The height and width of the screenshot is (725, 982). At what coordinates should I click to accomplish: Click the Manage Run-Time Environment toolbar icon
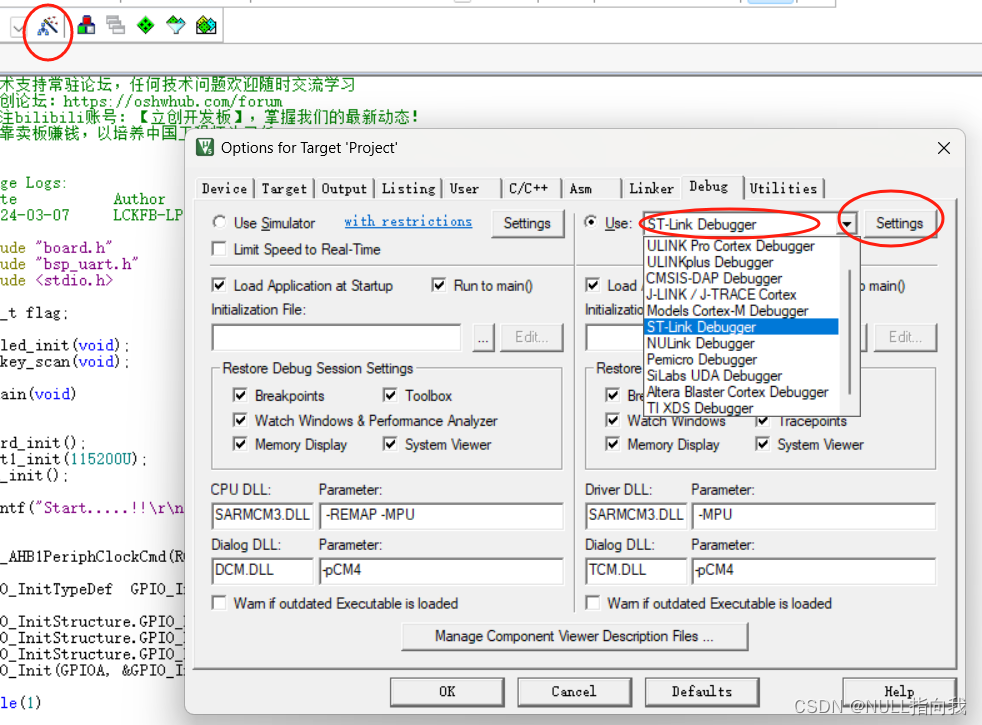click(x=86, y=26)
